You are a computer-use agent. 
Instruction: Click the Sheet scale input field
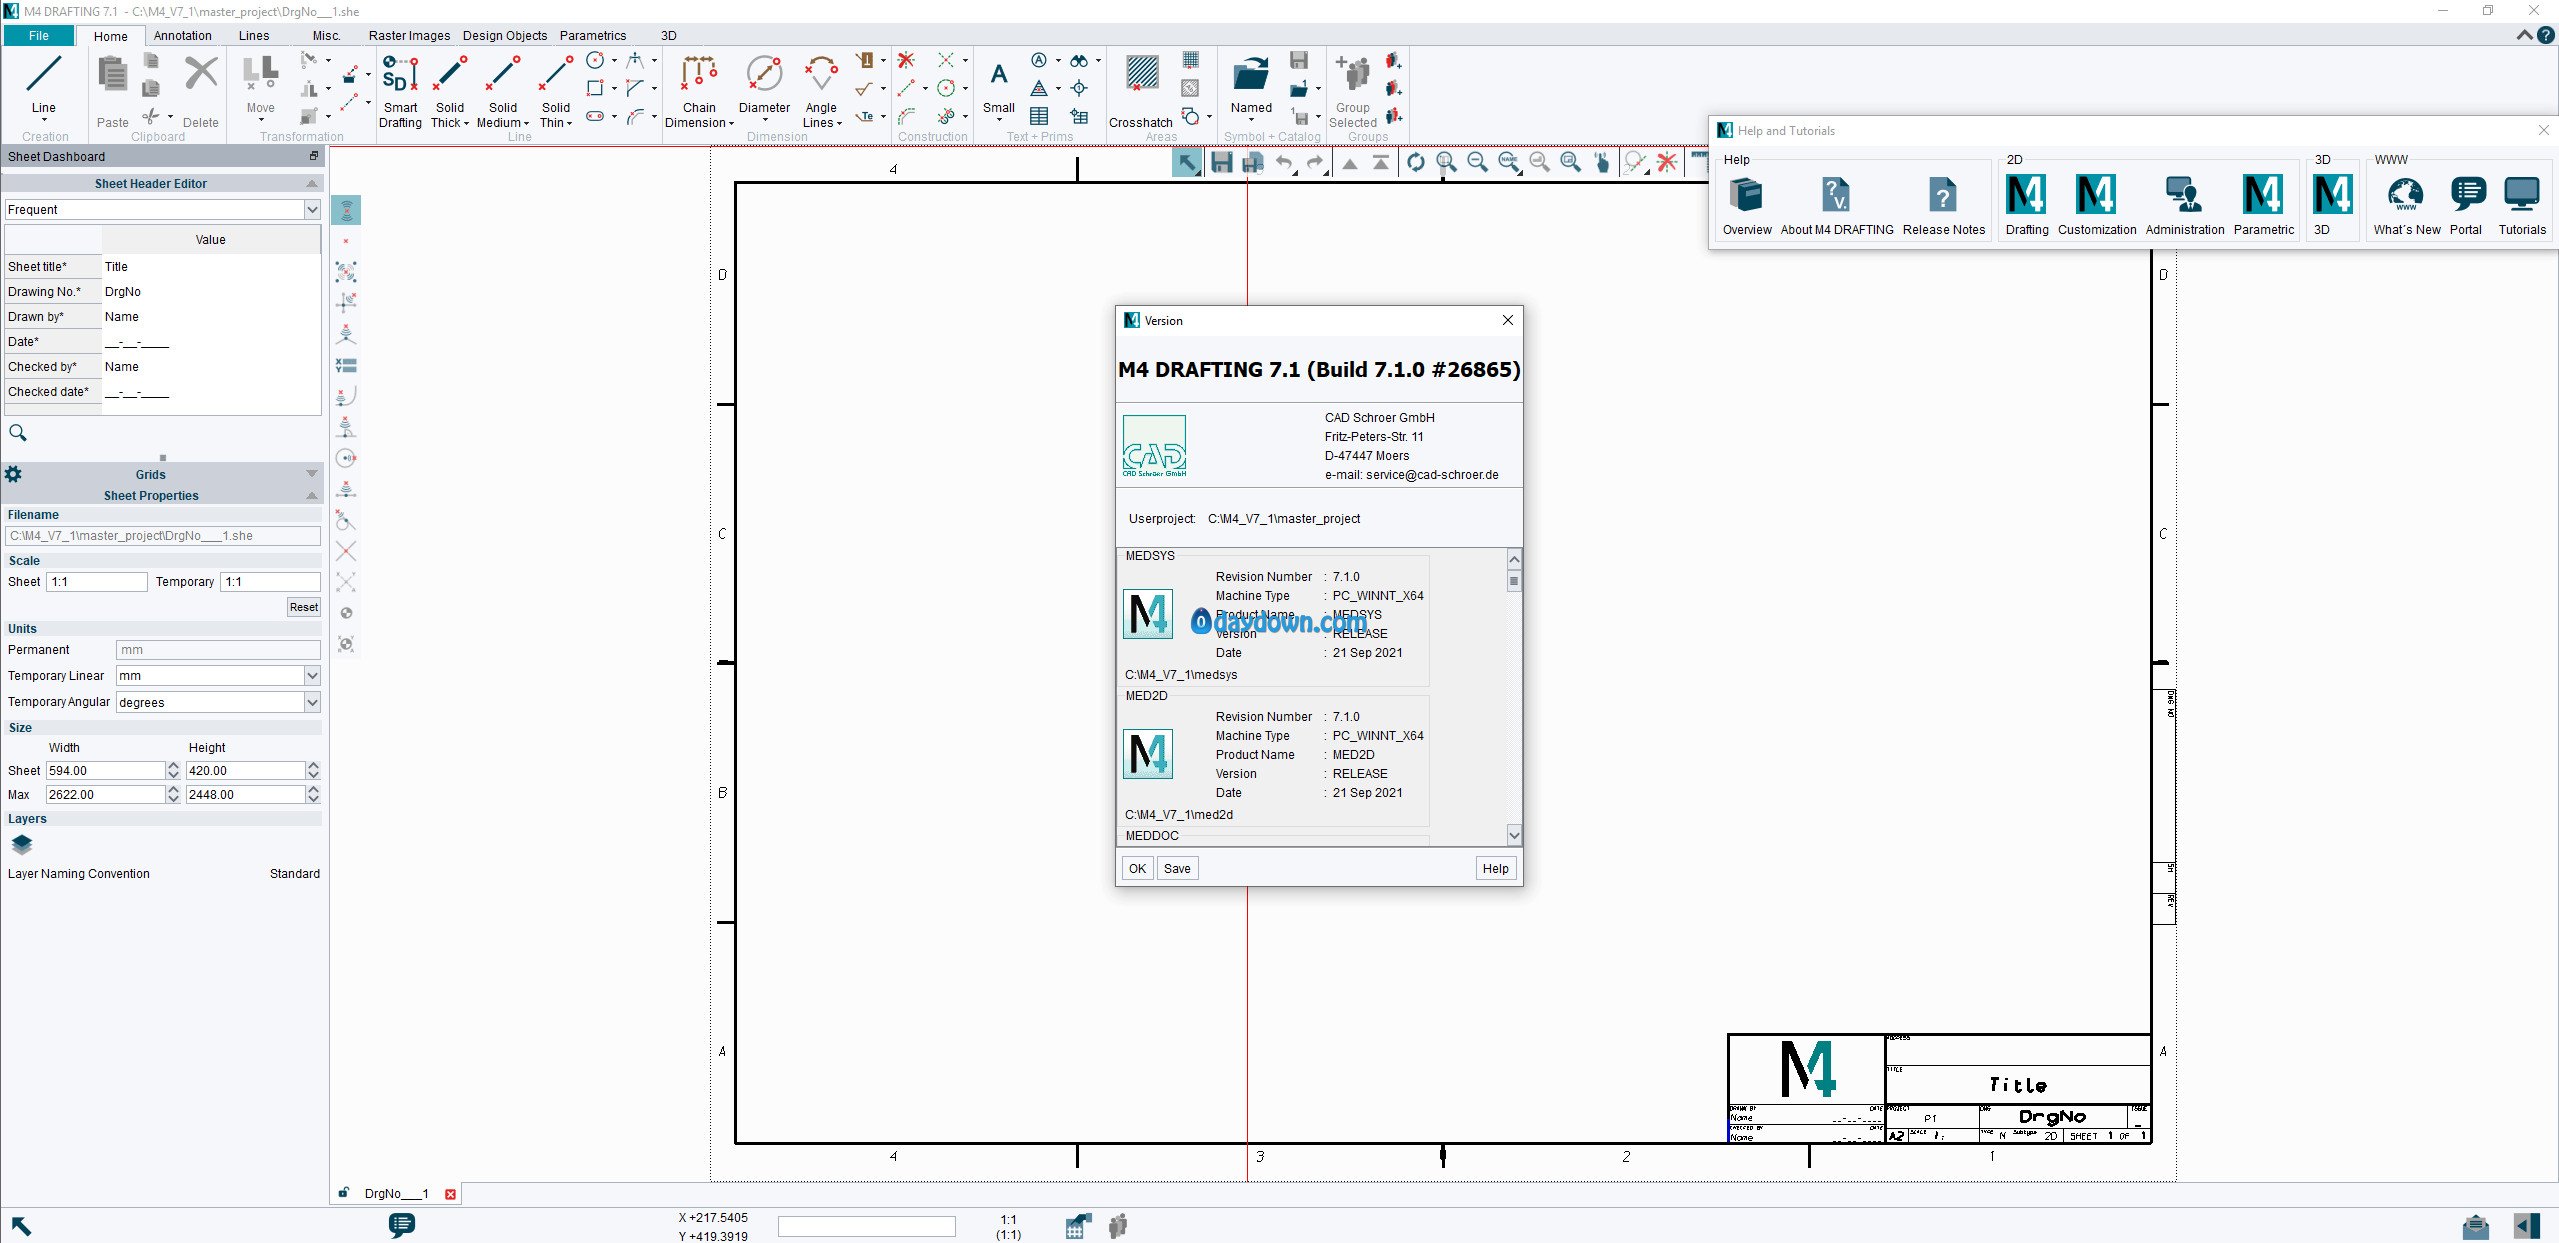point(97,581)
